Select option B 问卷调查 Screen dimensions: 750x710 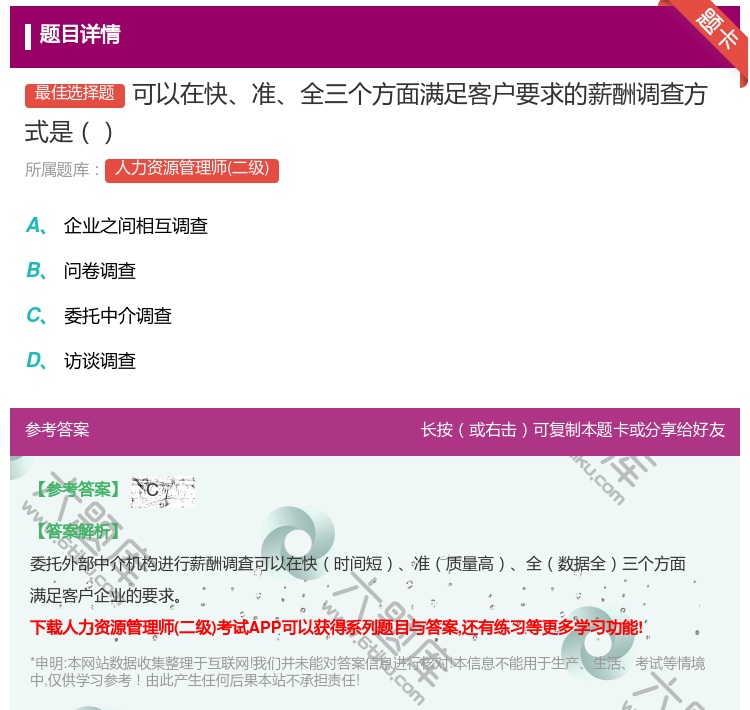click(81, 271)
